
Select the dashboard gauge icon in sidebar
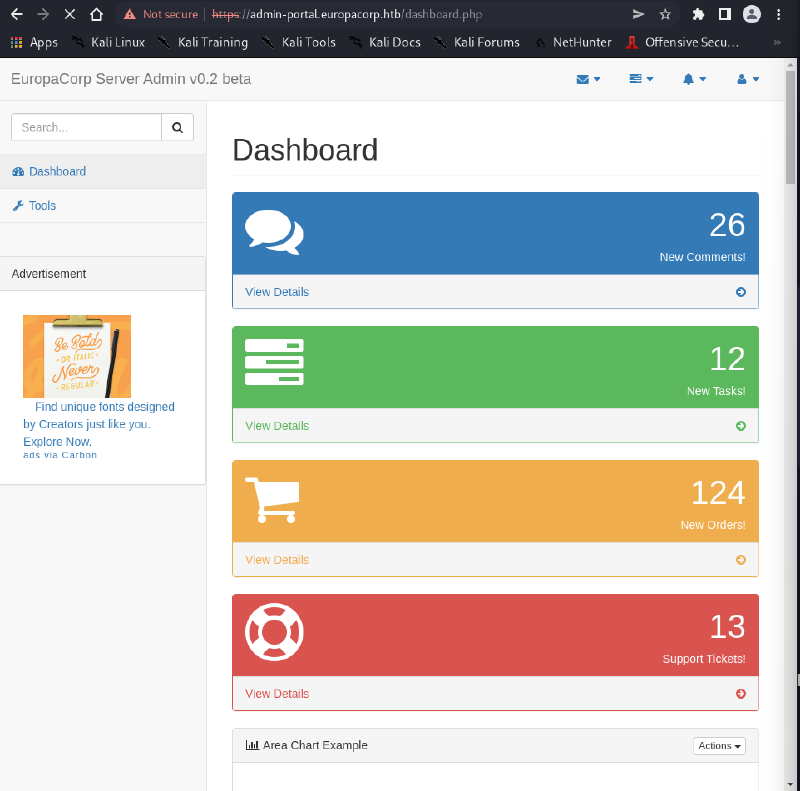click(x=17, y=171)
